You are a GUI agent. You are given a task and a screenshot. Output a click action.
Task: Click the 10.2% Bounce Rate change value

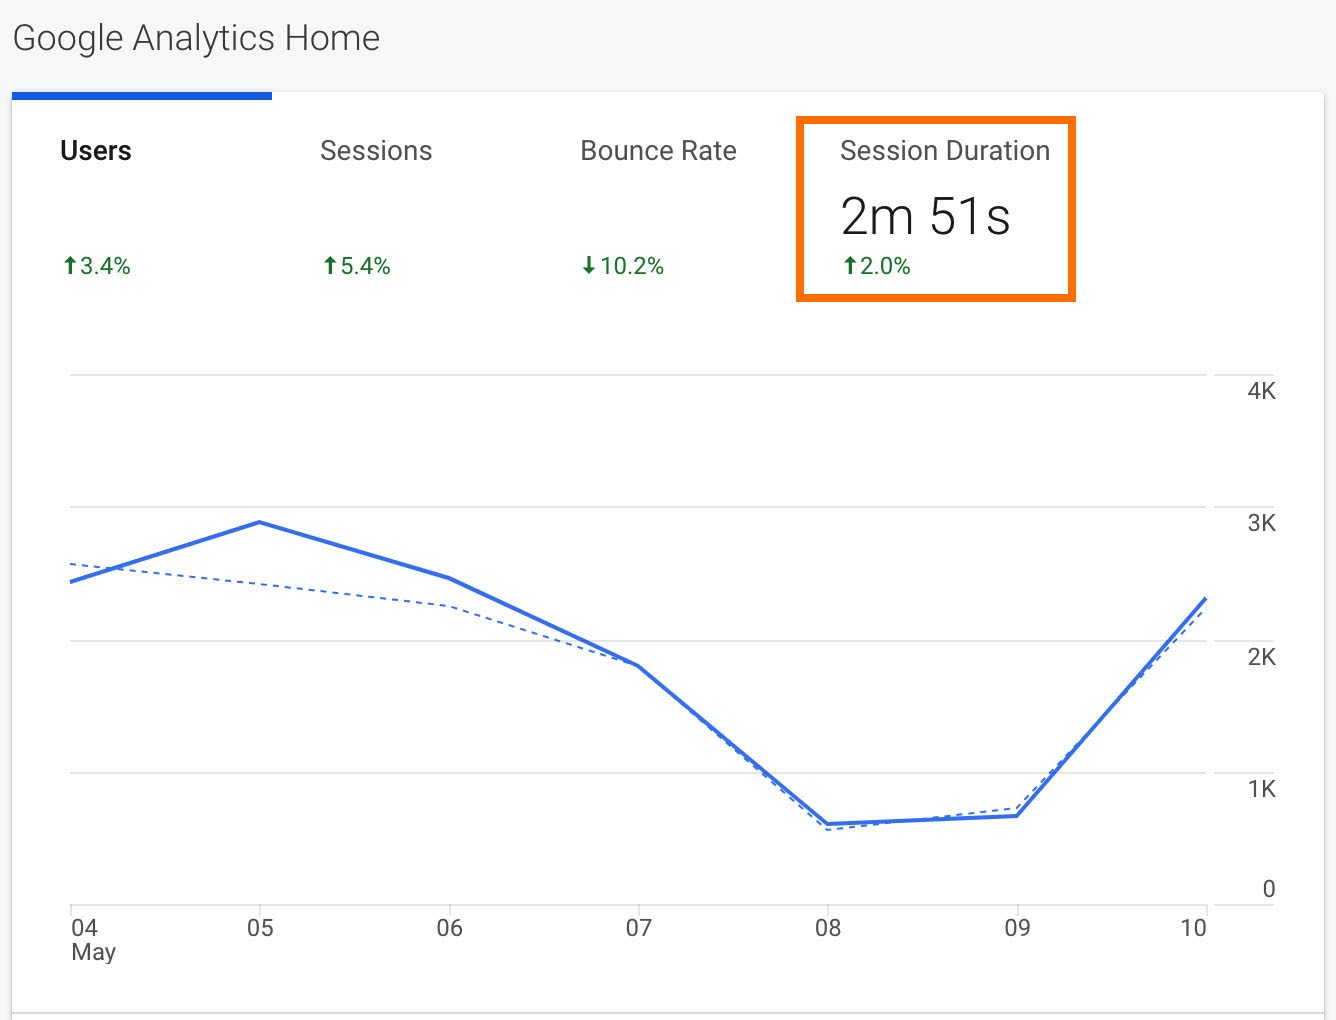point(622,266)
